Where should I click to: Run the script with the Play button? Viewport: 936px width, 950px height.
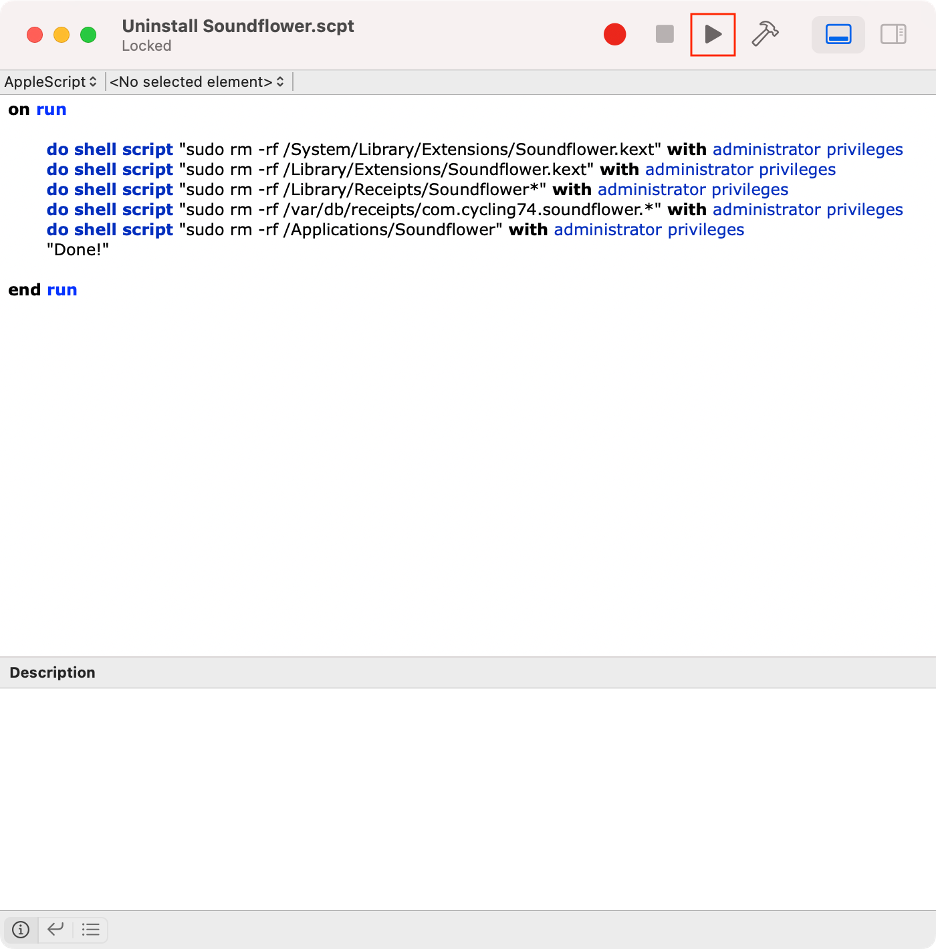point(713,35)
